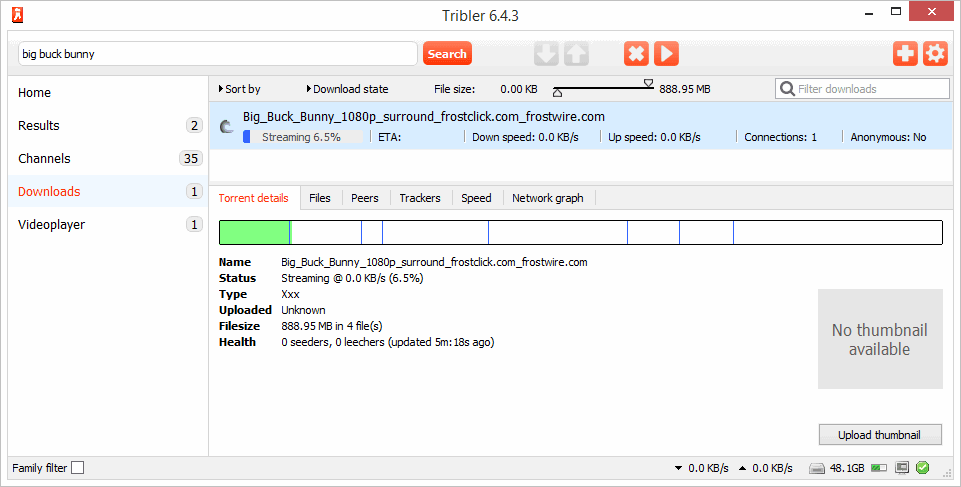Open download speed limit arrow in status bar
The image size is (961, 487).
[x=679, y=468]
